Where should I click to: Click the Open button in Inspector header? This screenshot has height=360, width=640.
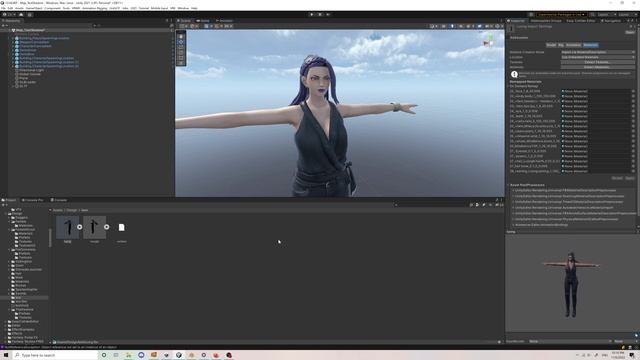tap(630, 32)
